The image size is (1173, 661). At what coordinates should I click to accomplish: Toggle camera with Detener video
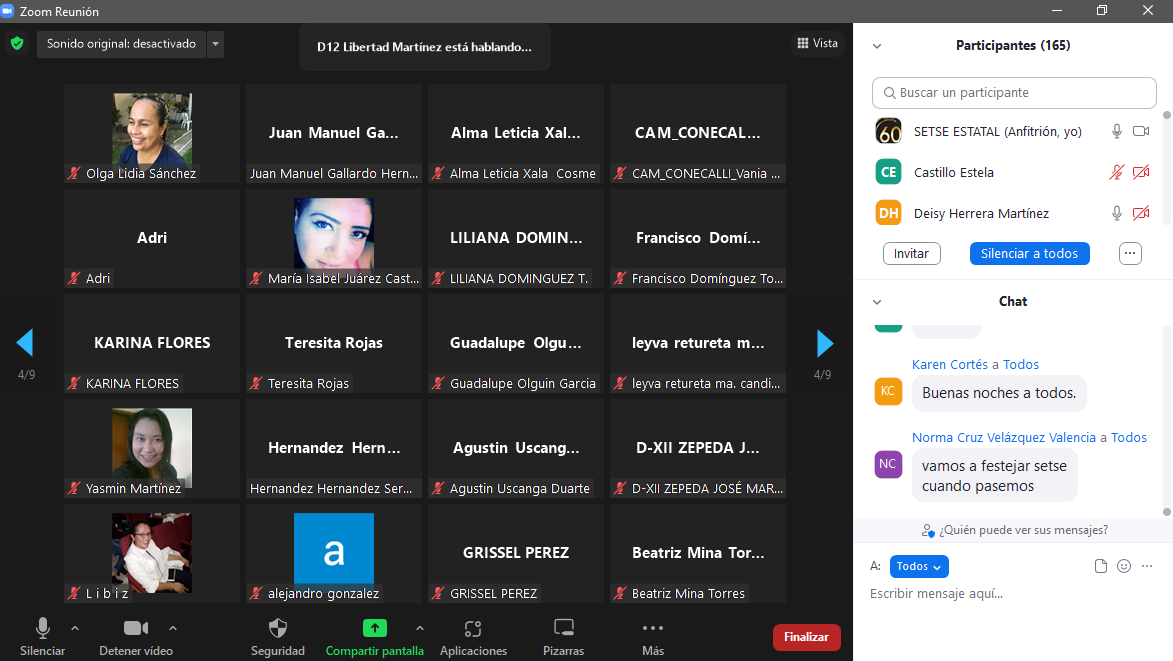click(136, 629)
